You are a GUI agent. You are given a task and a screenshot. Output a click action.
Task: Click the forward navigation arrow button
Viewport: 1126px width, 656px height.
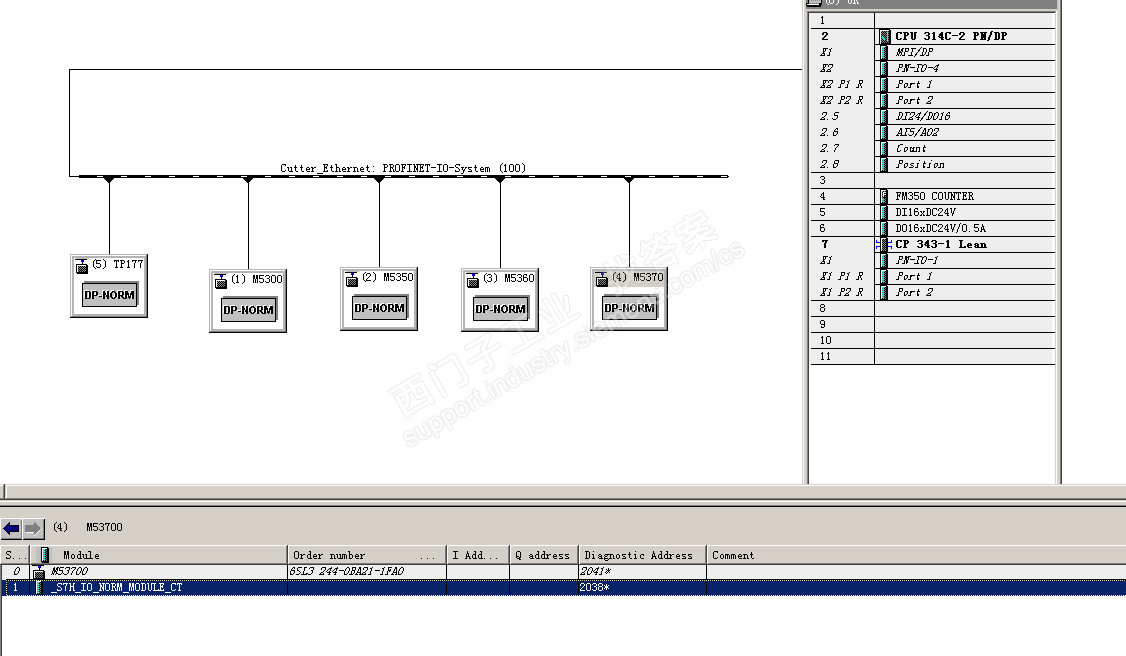pyautogui.click(x=33, y=529)
